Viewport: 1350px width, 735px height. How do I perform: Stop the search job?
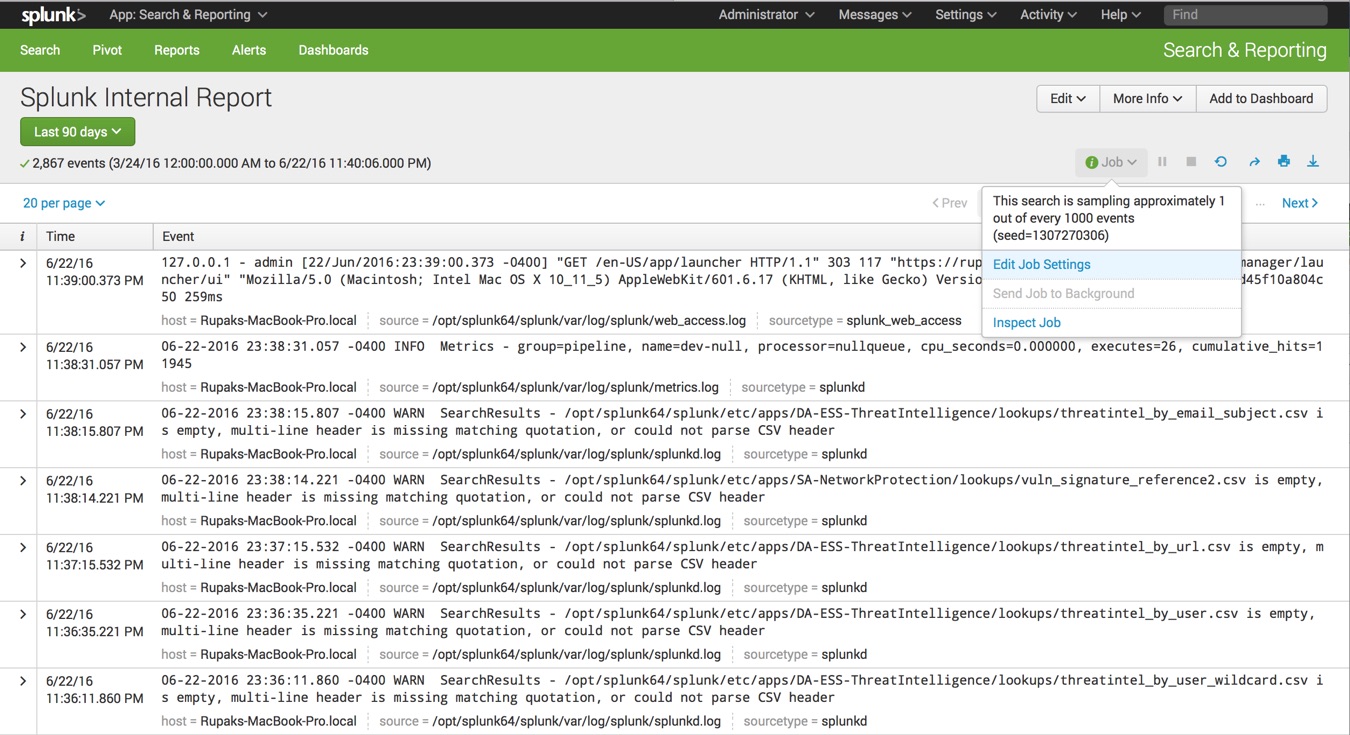(1191, 162)
